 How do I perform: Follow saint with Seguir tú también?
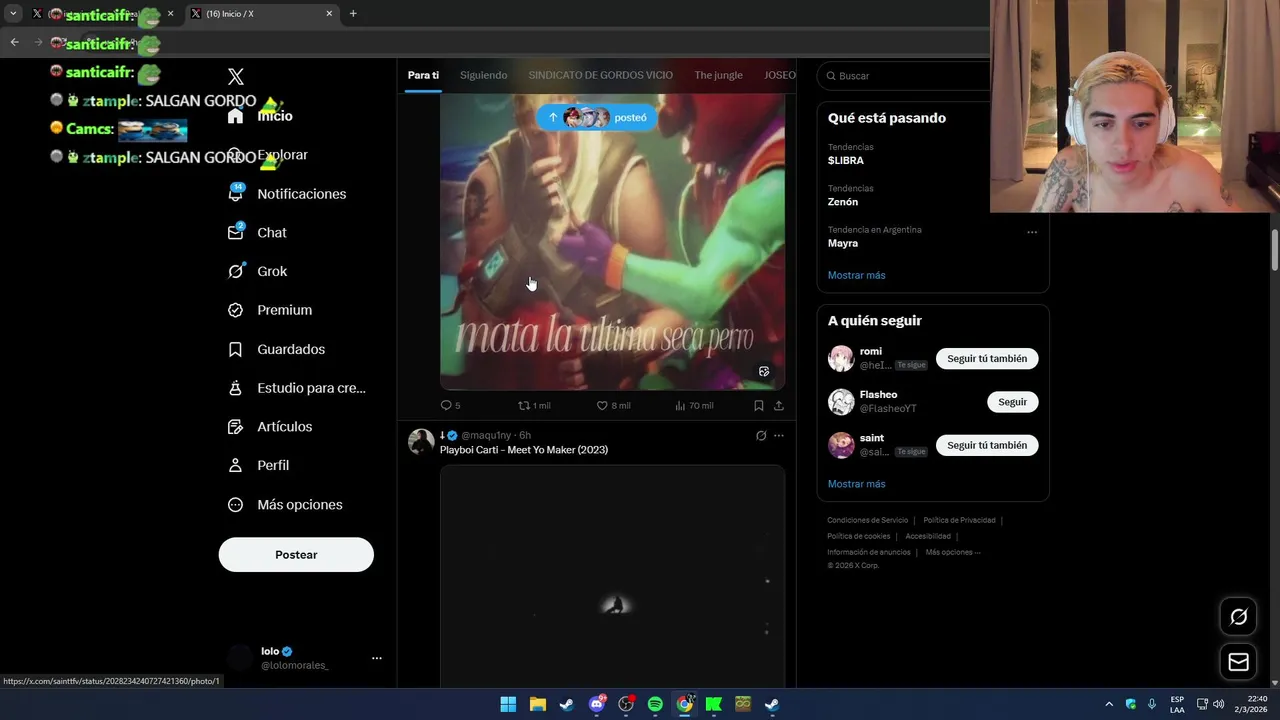point(987,445)
